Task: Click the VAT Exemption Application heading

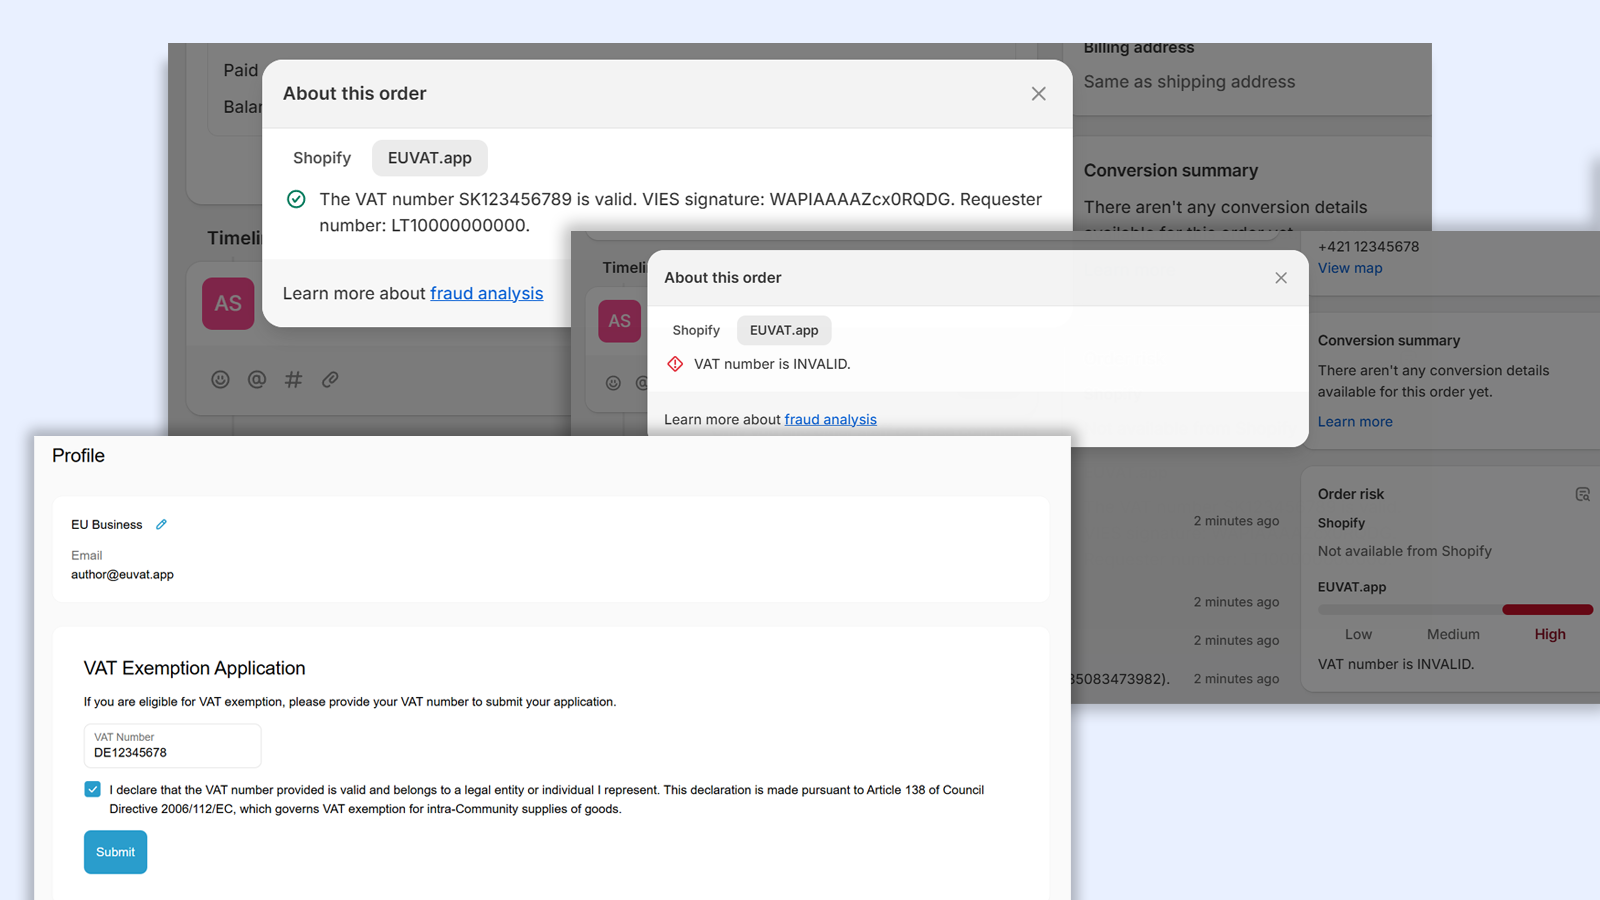Action: coord(195,668)
